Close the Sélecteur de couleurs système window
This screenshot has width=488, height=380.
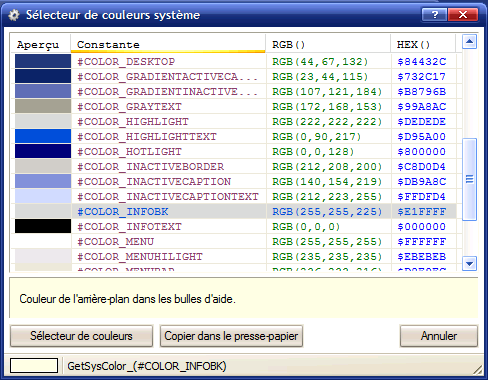pyautogui.click(x=463, y=15)
